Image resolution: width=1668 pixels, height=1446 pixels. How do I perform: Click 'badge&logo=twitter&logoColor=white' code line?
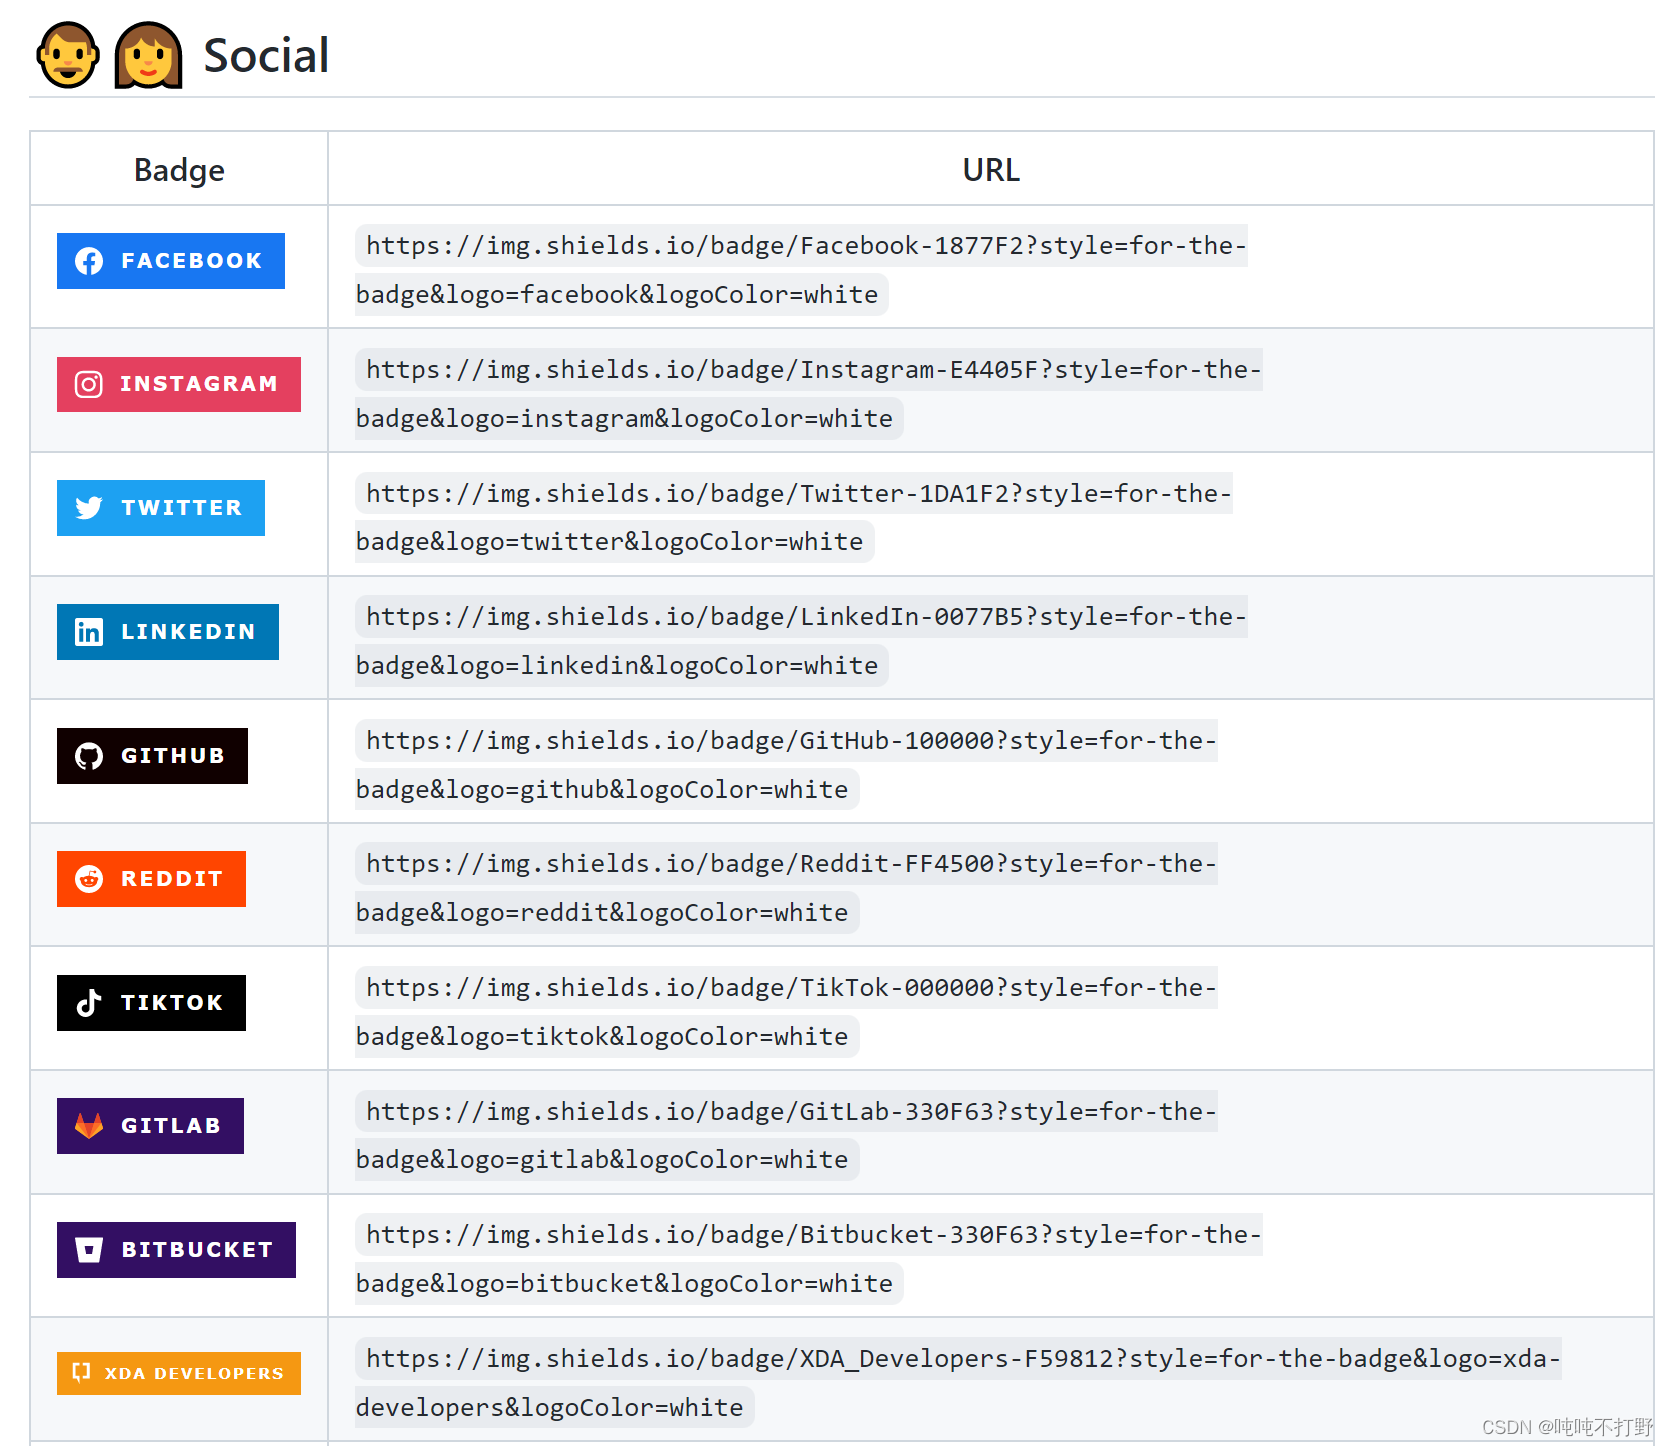point(614,542)
